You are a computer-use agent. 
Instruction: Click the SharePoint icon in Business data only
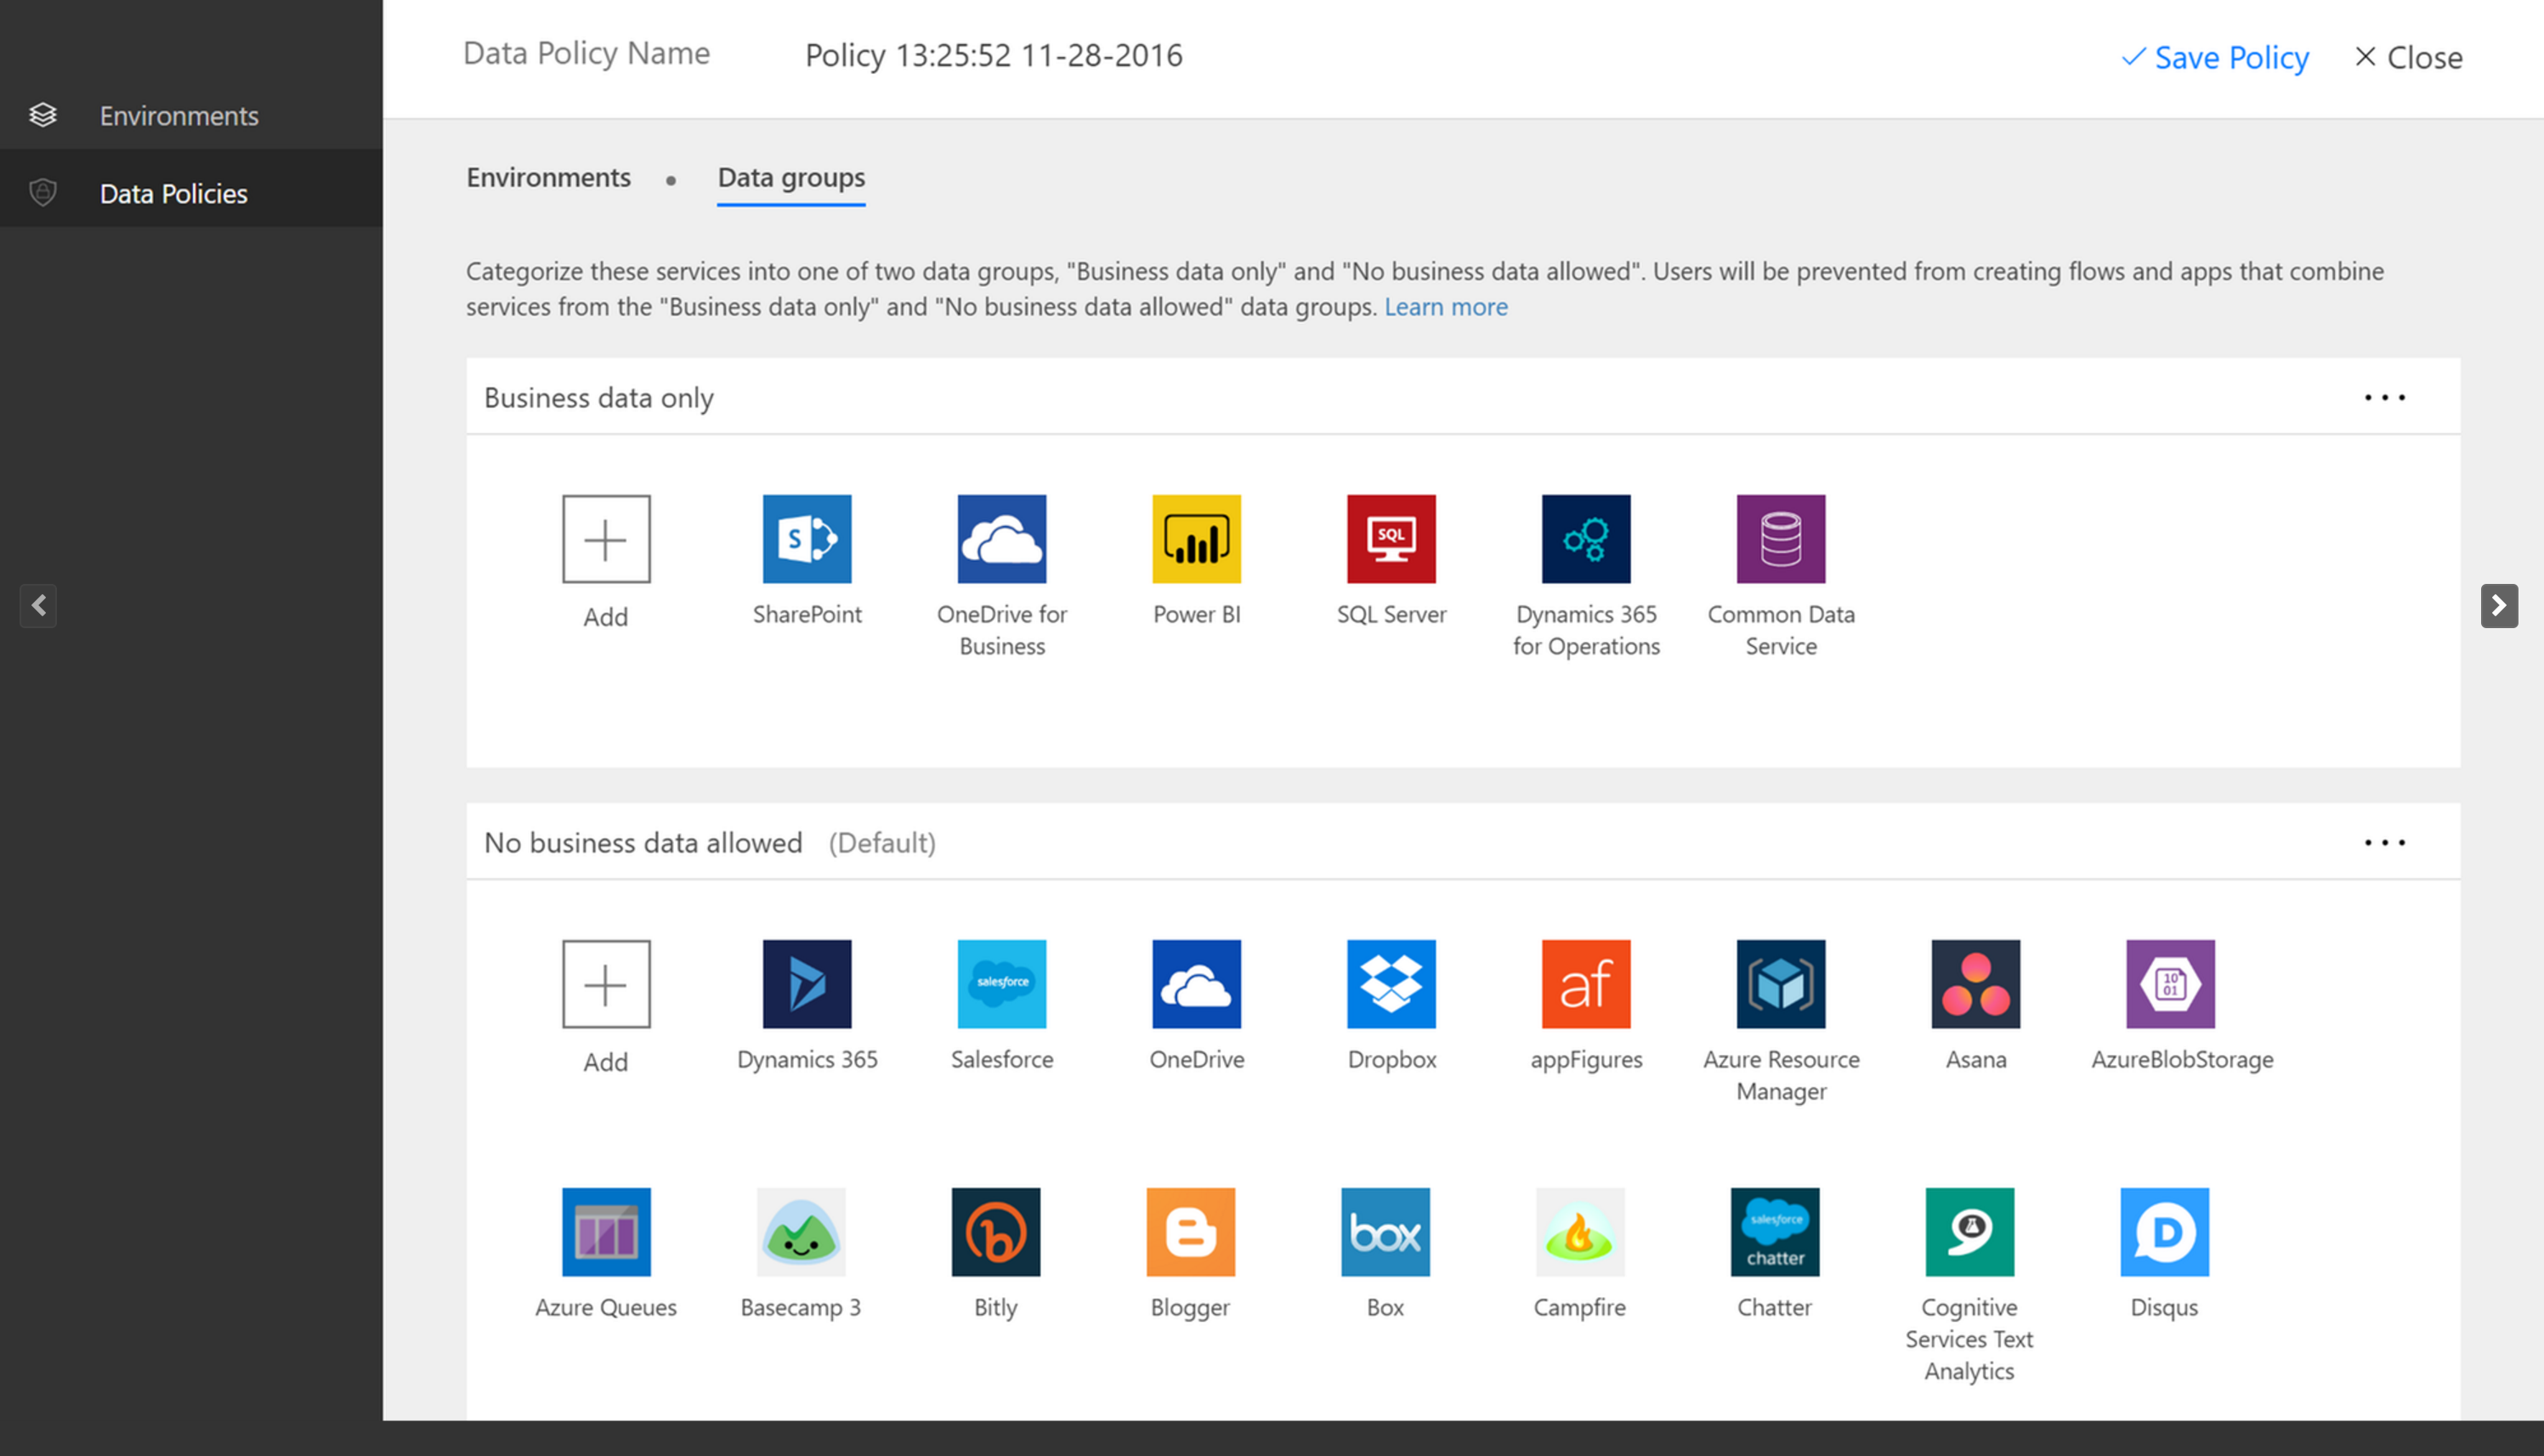click(807, 536)
